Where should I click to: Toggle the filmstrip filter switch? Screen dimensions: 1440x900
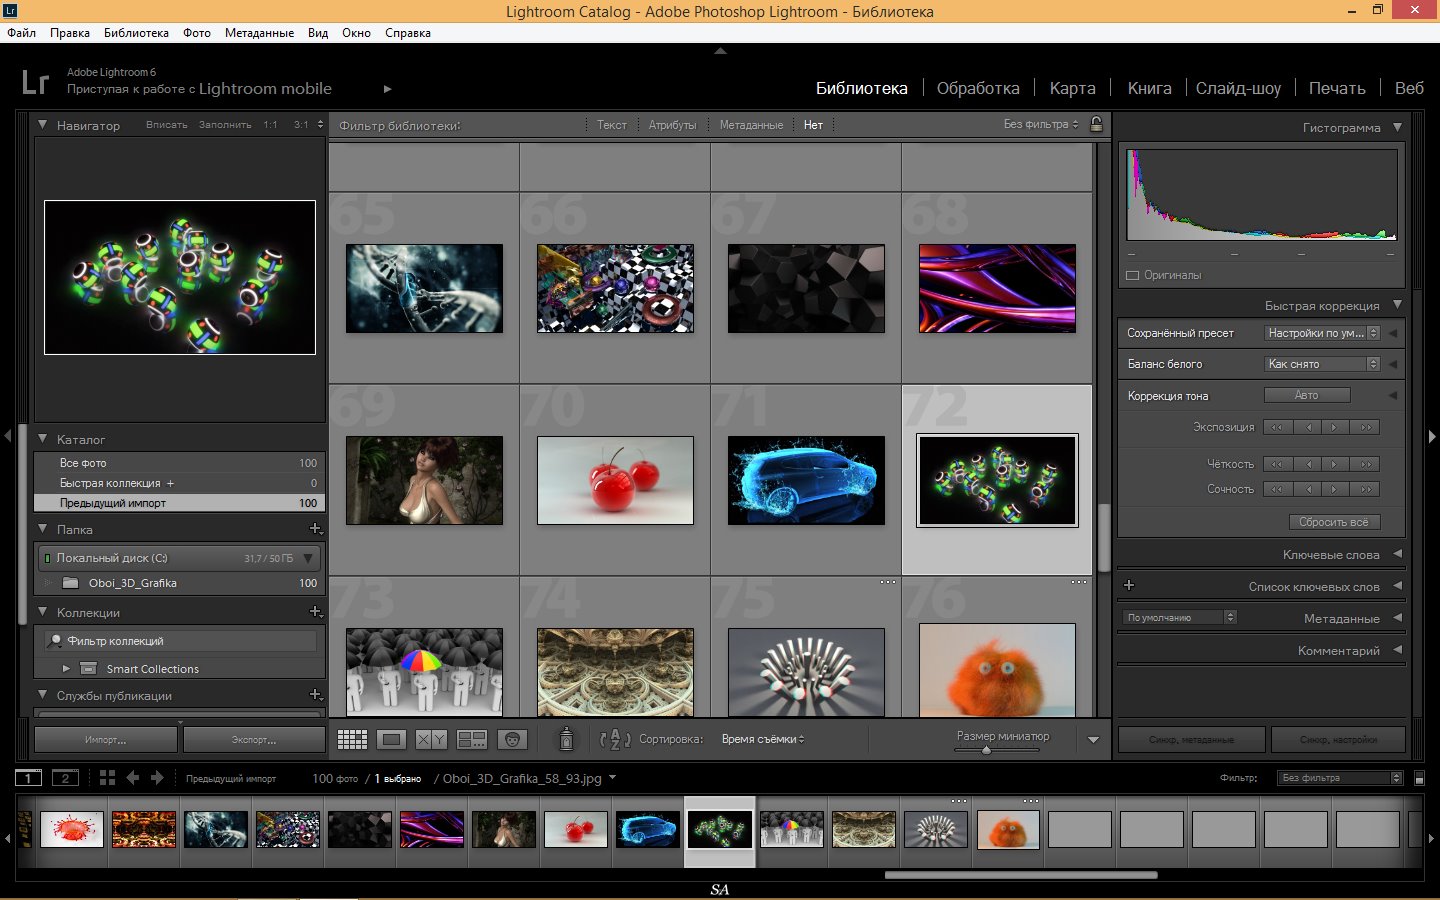(1419, 778)
